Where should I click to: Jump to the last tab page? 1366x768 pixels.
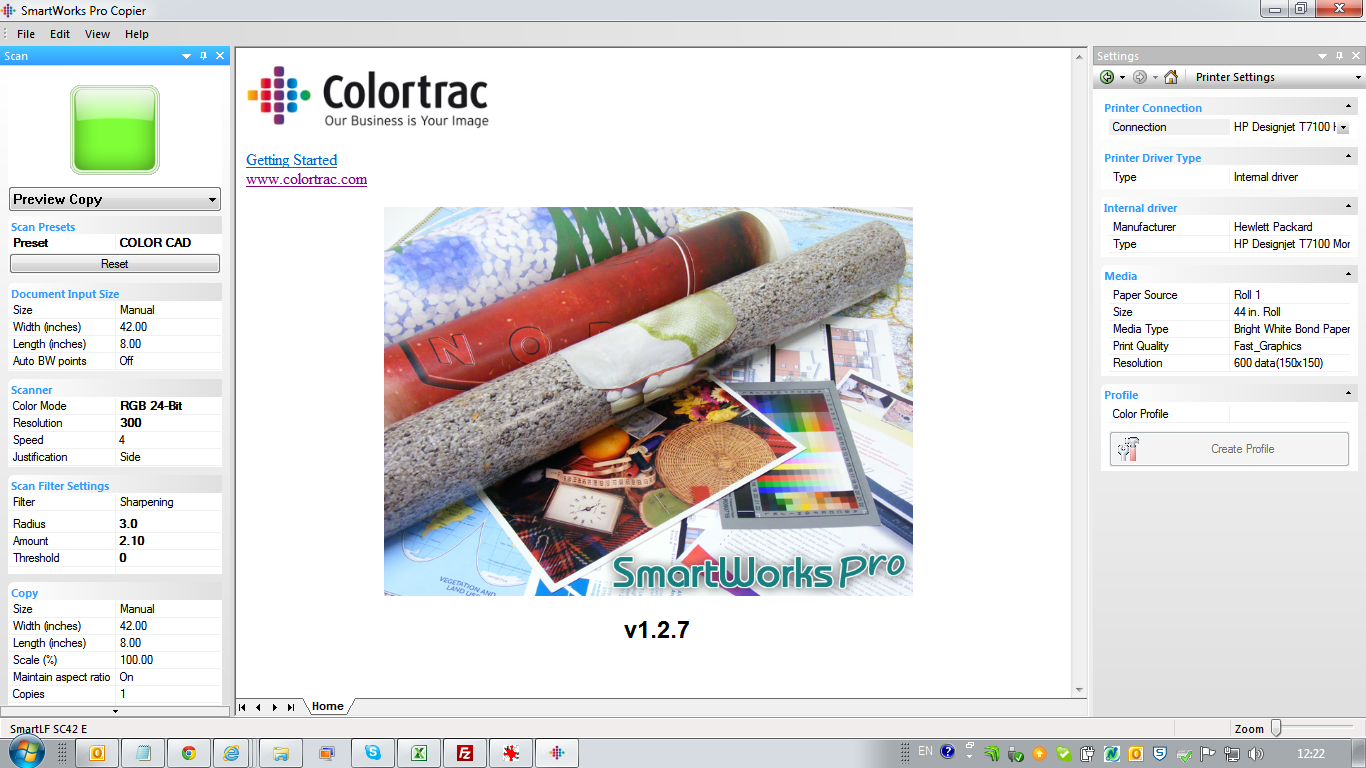coord(291,707)
